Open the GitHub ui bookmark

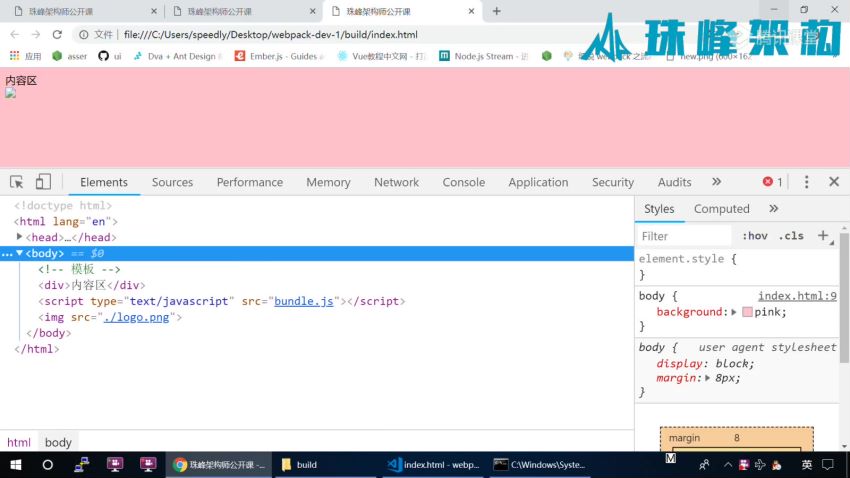[x=110, y=56]
